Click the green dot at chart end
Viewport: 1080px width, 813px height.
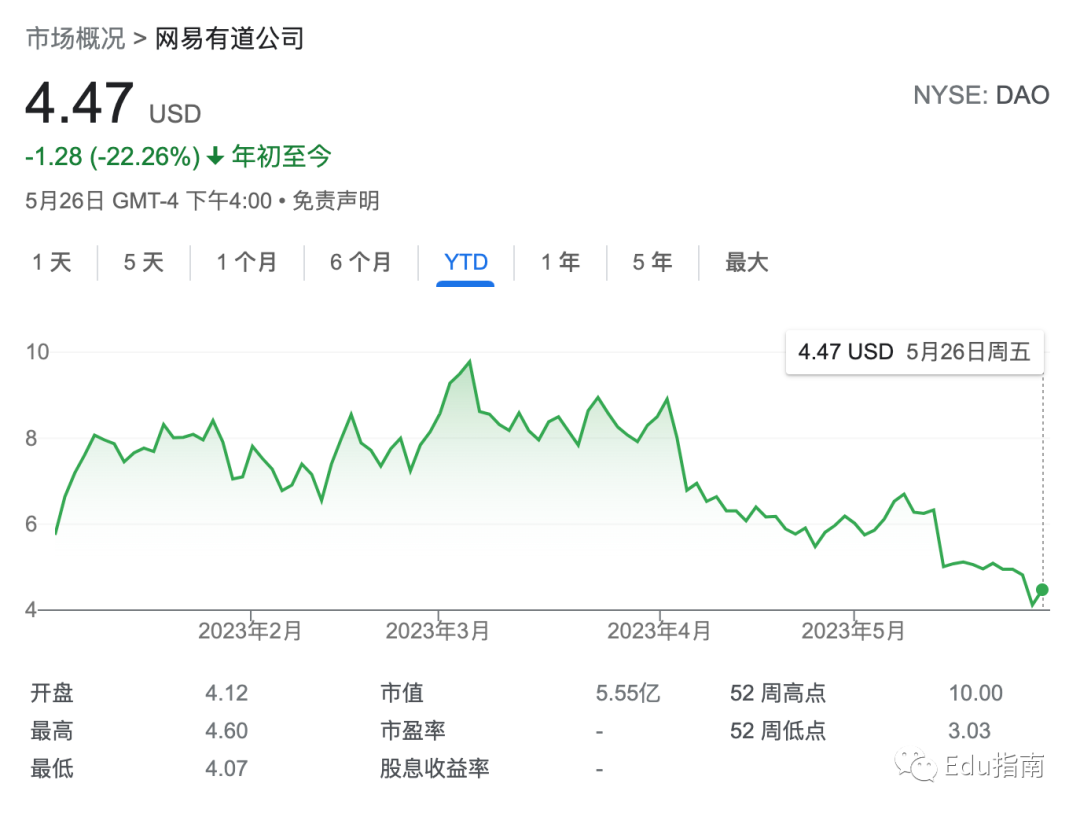click(x=1042, y=590)
